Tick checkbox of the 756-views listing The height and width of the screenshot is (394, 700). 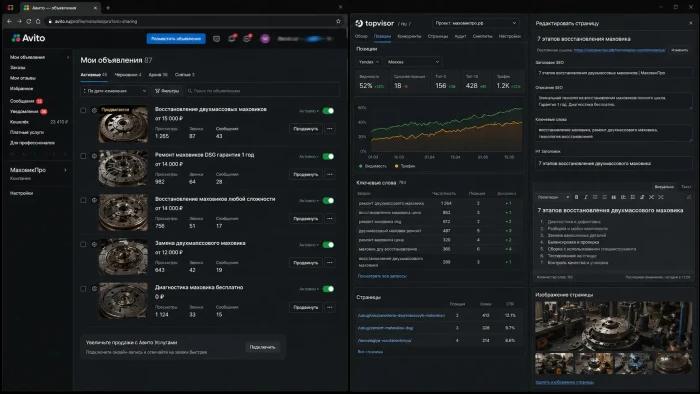[x=83, y=200]
